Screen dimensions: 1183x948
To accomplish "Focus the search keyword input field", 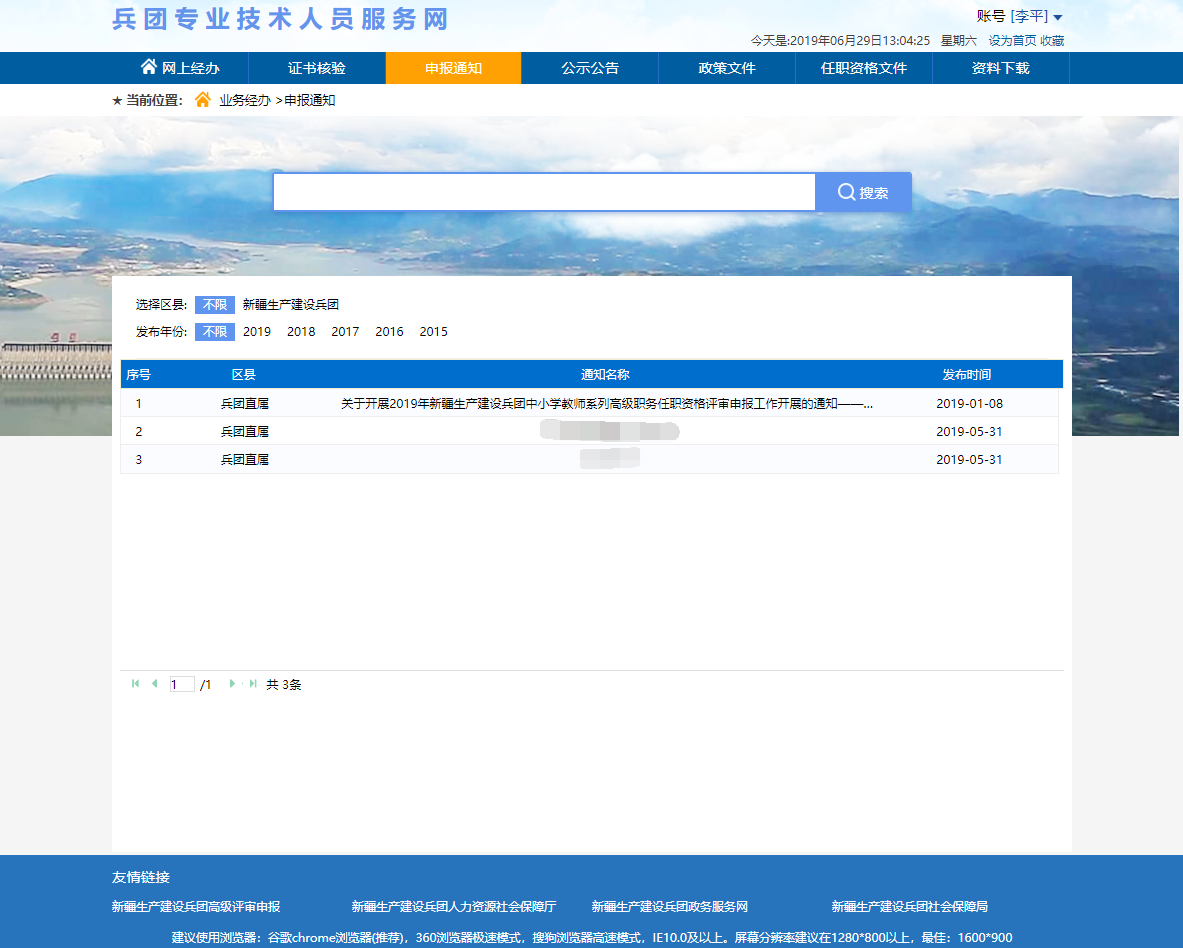I will pyautogui.click(x=544, y=192).
